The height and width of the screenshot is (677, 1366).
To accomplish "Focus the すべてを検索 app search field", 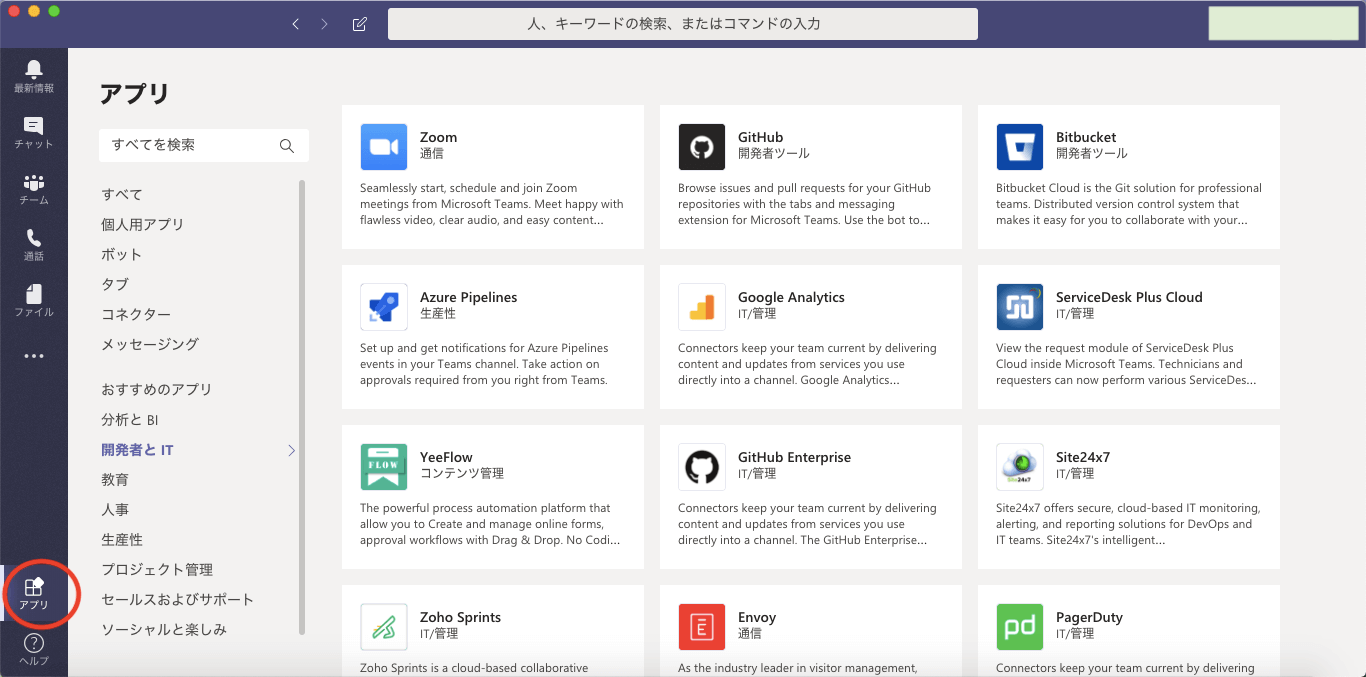I will coord(204,146).
